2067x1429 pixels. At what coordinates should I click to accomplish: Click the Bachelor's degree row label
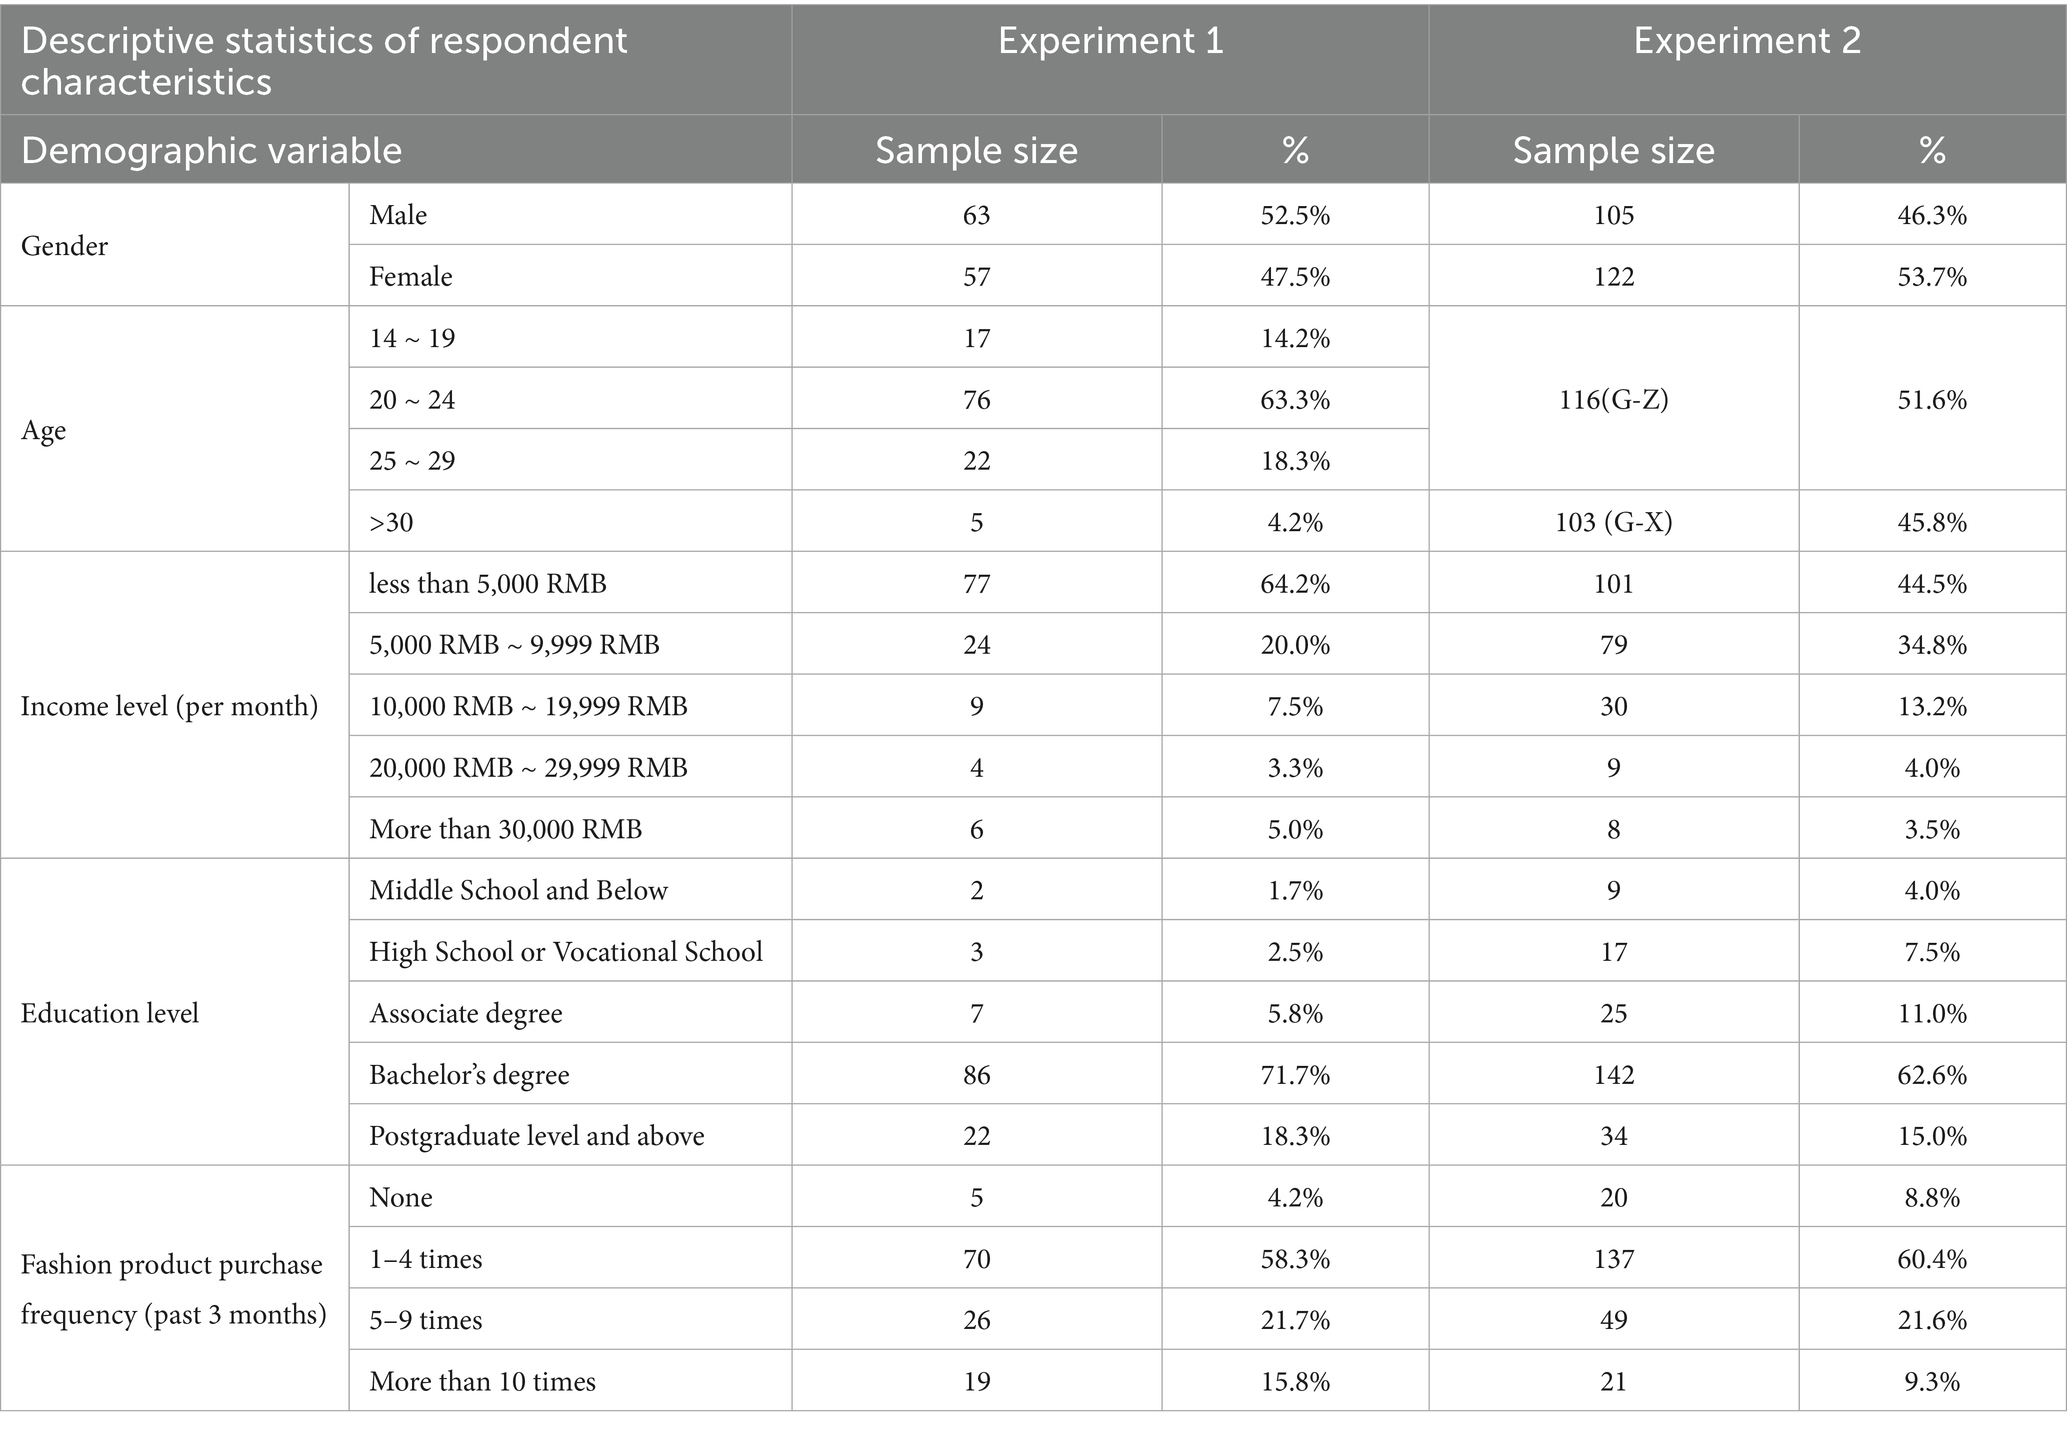(x=469, y=1075)
